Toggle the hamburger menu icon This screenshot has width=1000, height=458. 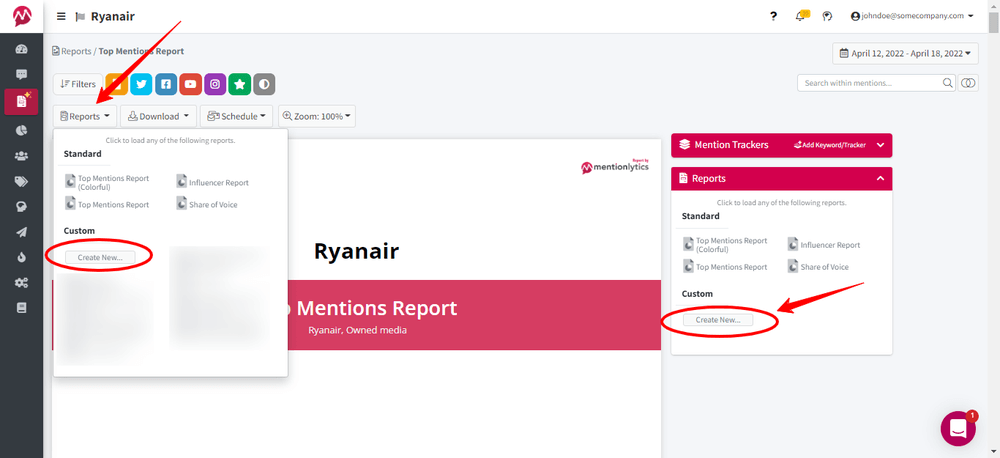[x=61, y=17]
